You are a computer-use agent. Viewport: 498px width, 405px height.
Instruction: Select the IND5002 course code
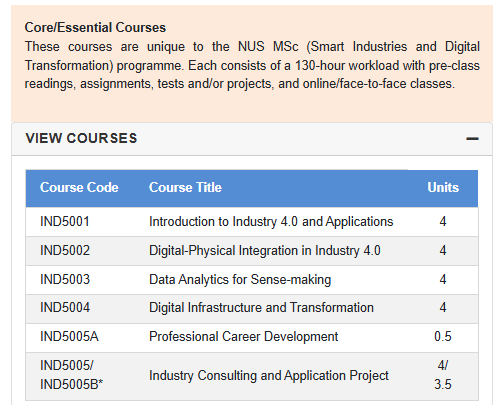65,251
